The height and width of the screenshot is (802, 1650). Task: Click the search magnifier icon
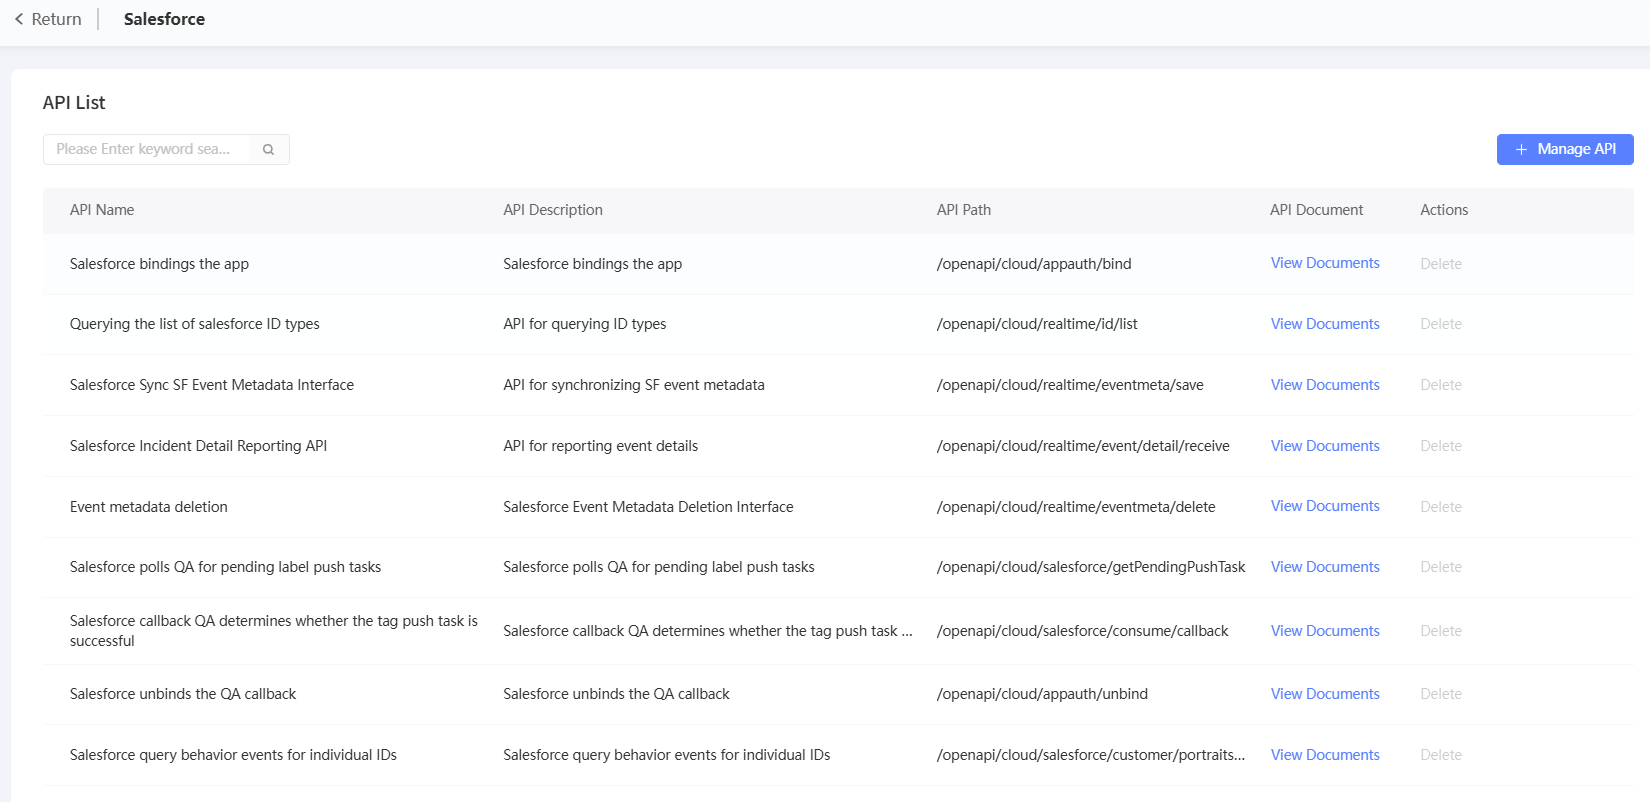(268, 149)
